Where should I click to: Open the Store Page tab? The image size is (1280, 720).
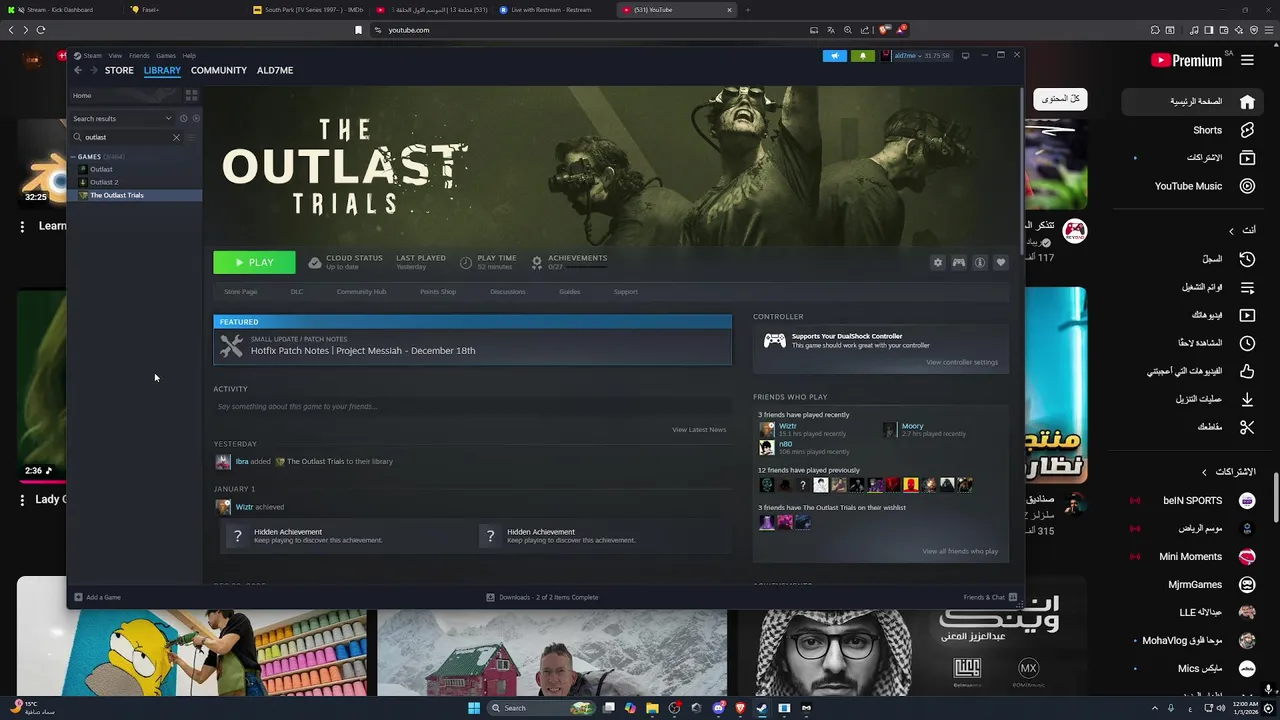[x=241, y=292]
